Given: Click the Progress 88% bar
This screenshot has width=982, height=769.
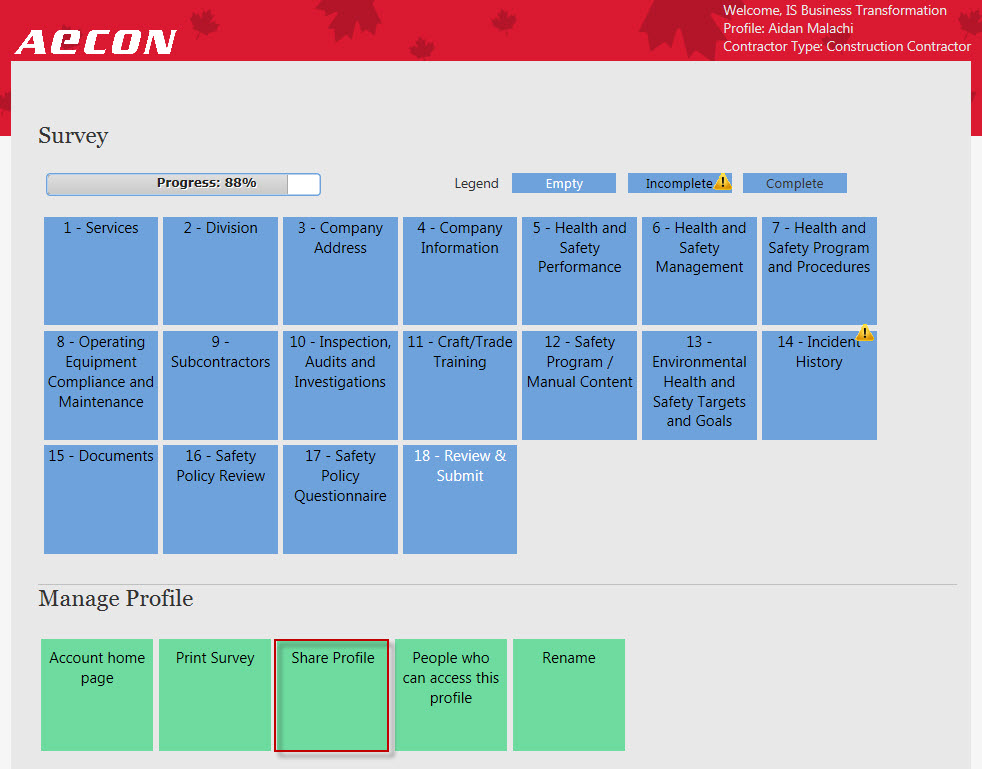Looking at the screenshot, I should click(183, 184).
